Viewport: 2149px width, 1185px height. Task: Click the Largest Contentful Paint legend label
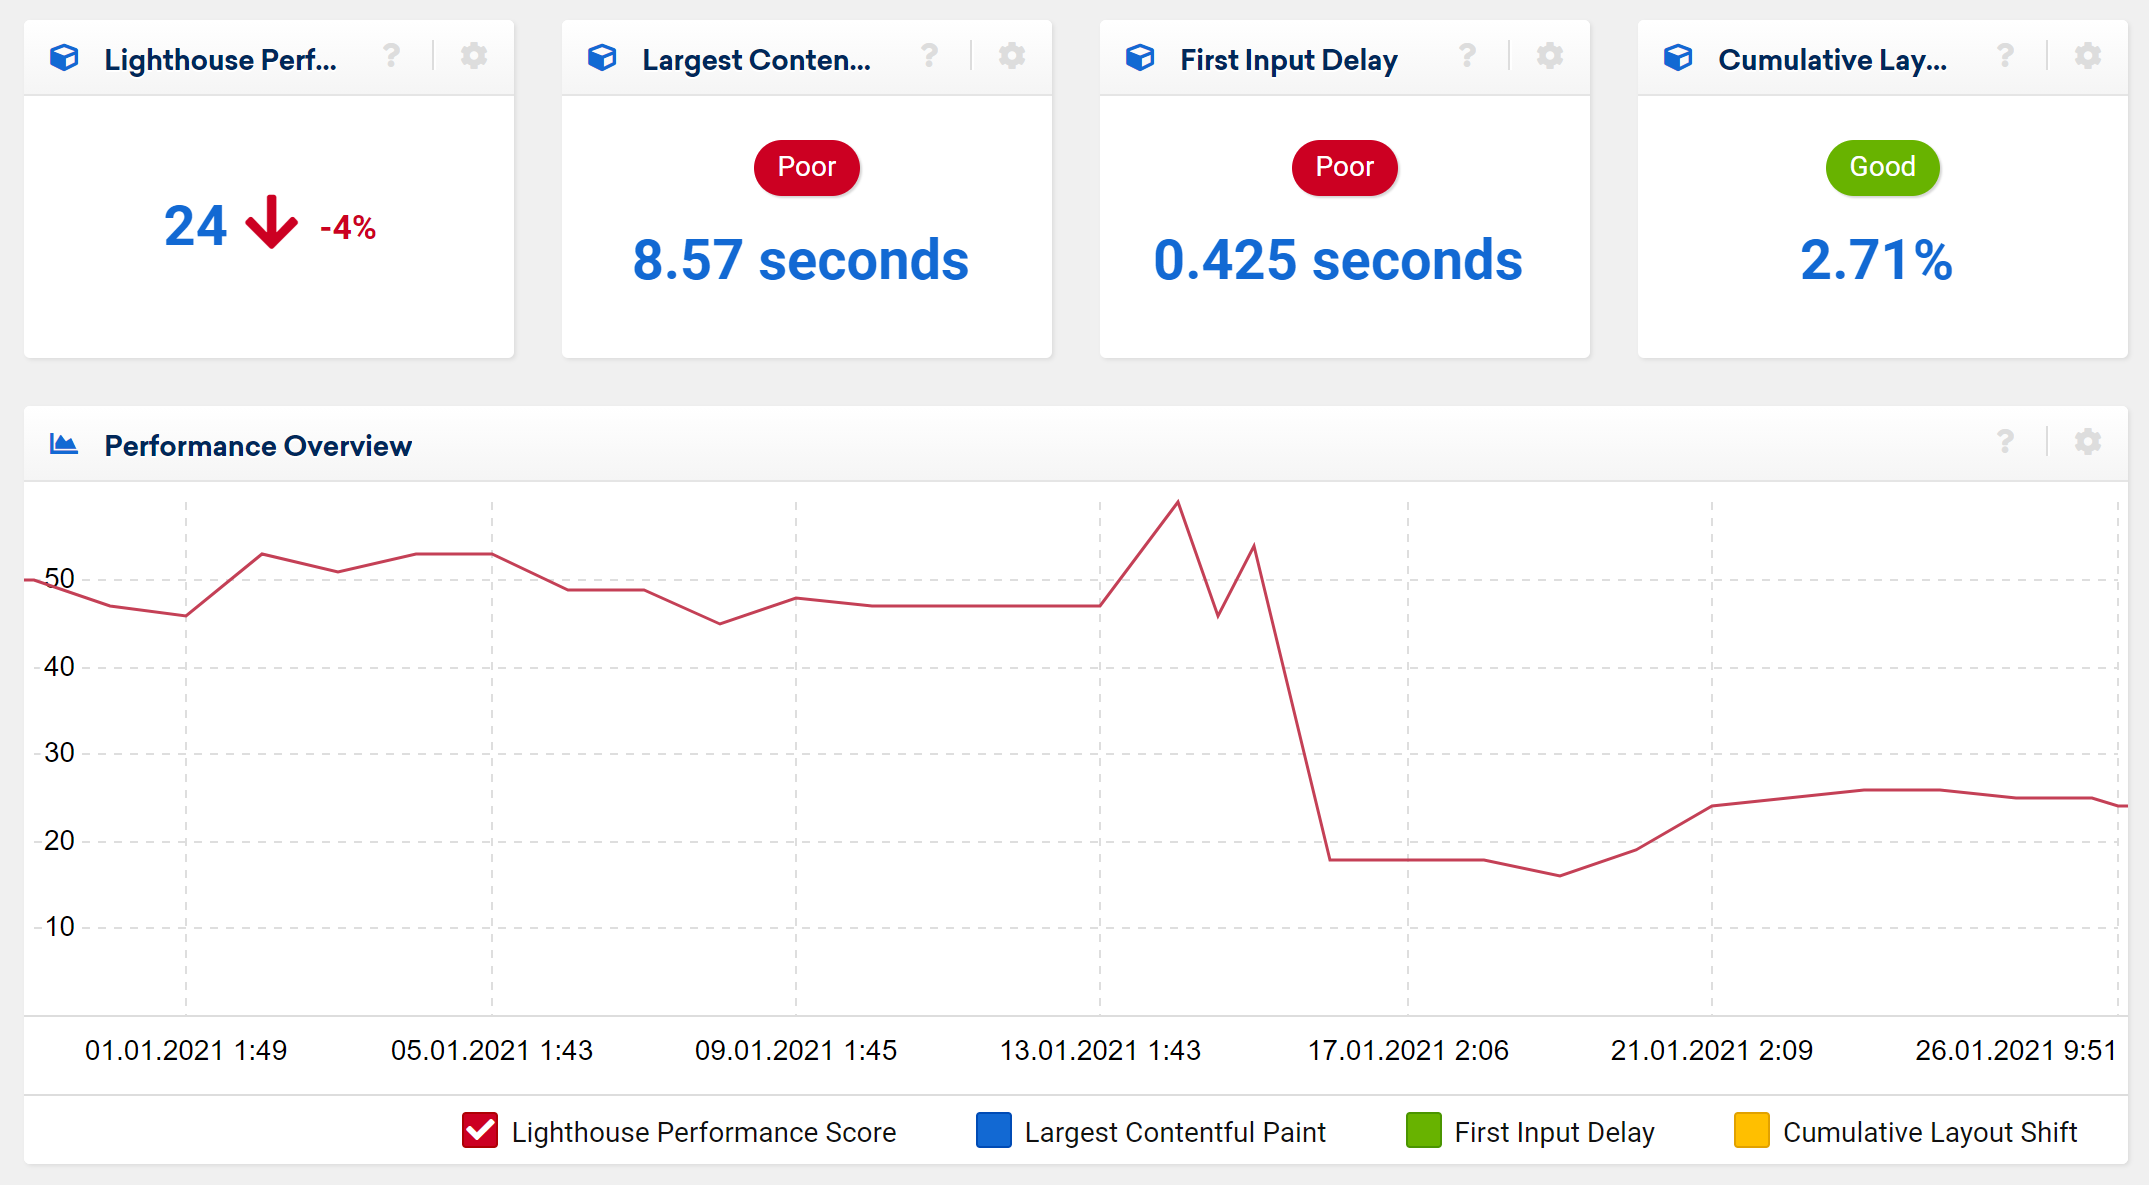click(1175, 1132)
